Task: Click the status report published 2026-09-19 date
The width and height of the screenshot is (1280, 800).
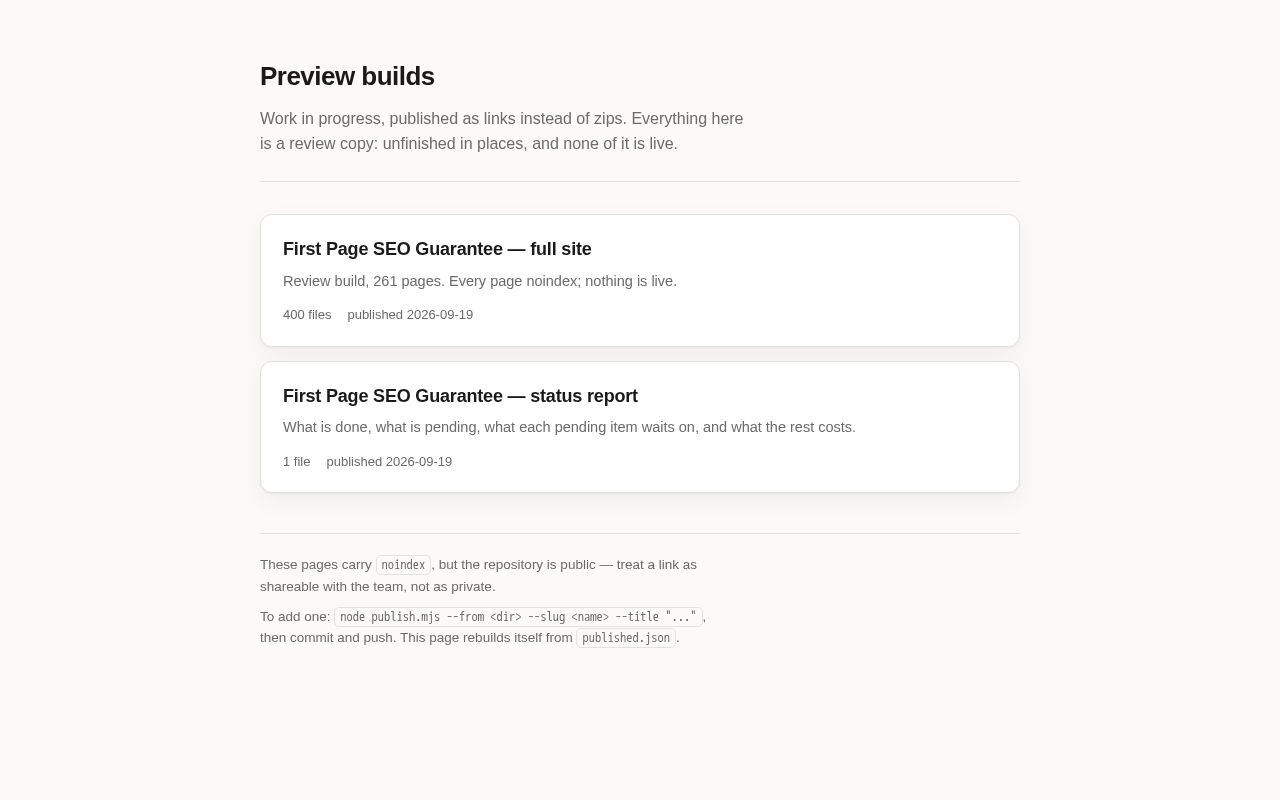Action: click(389, 462)
